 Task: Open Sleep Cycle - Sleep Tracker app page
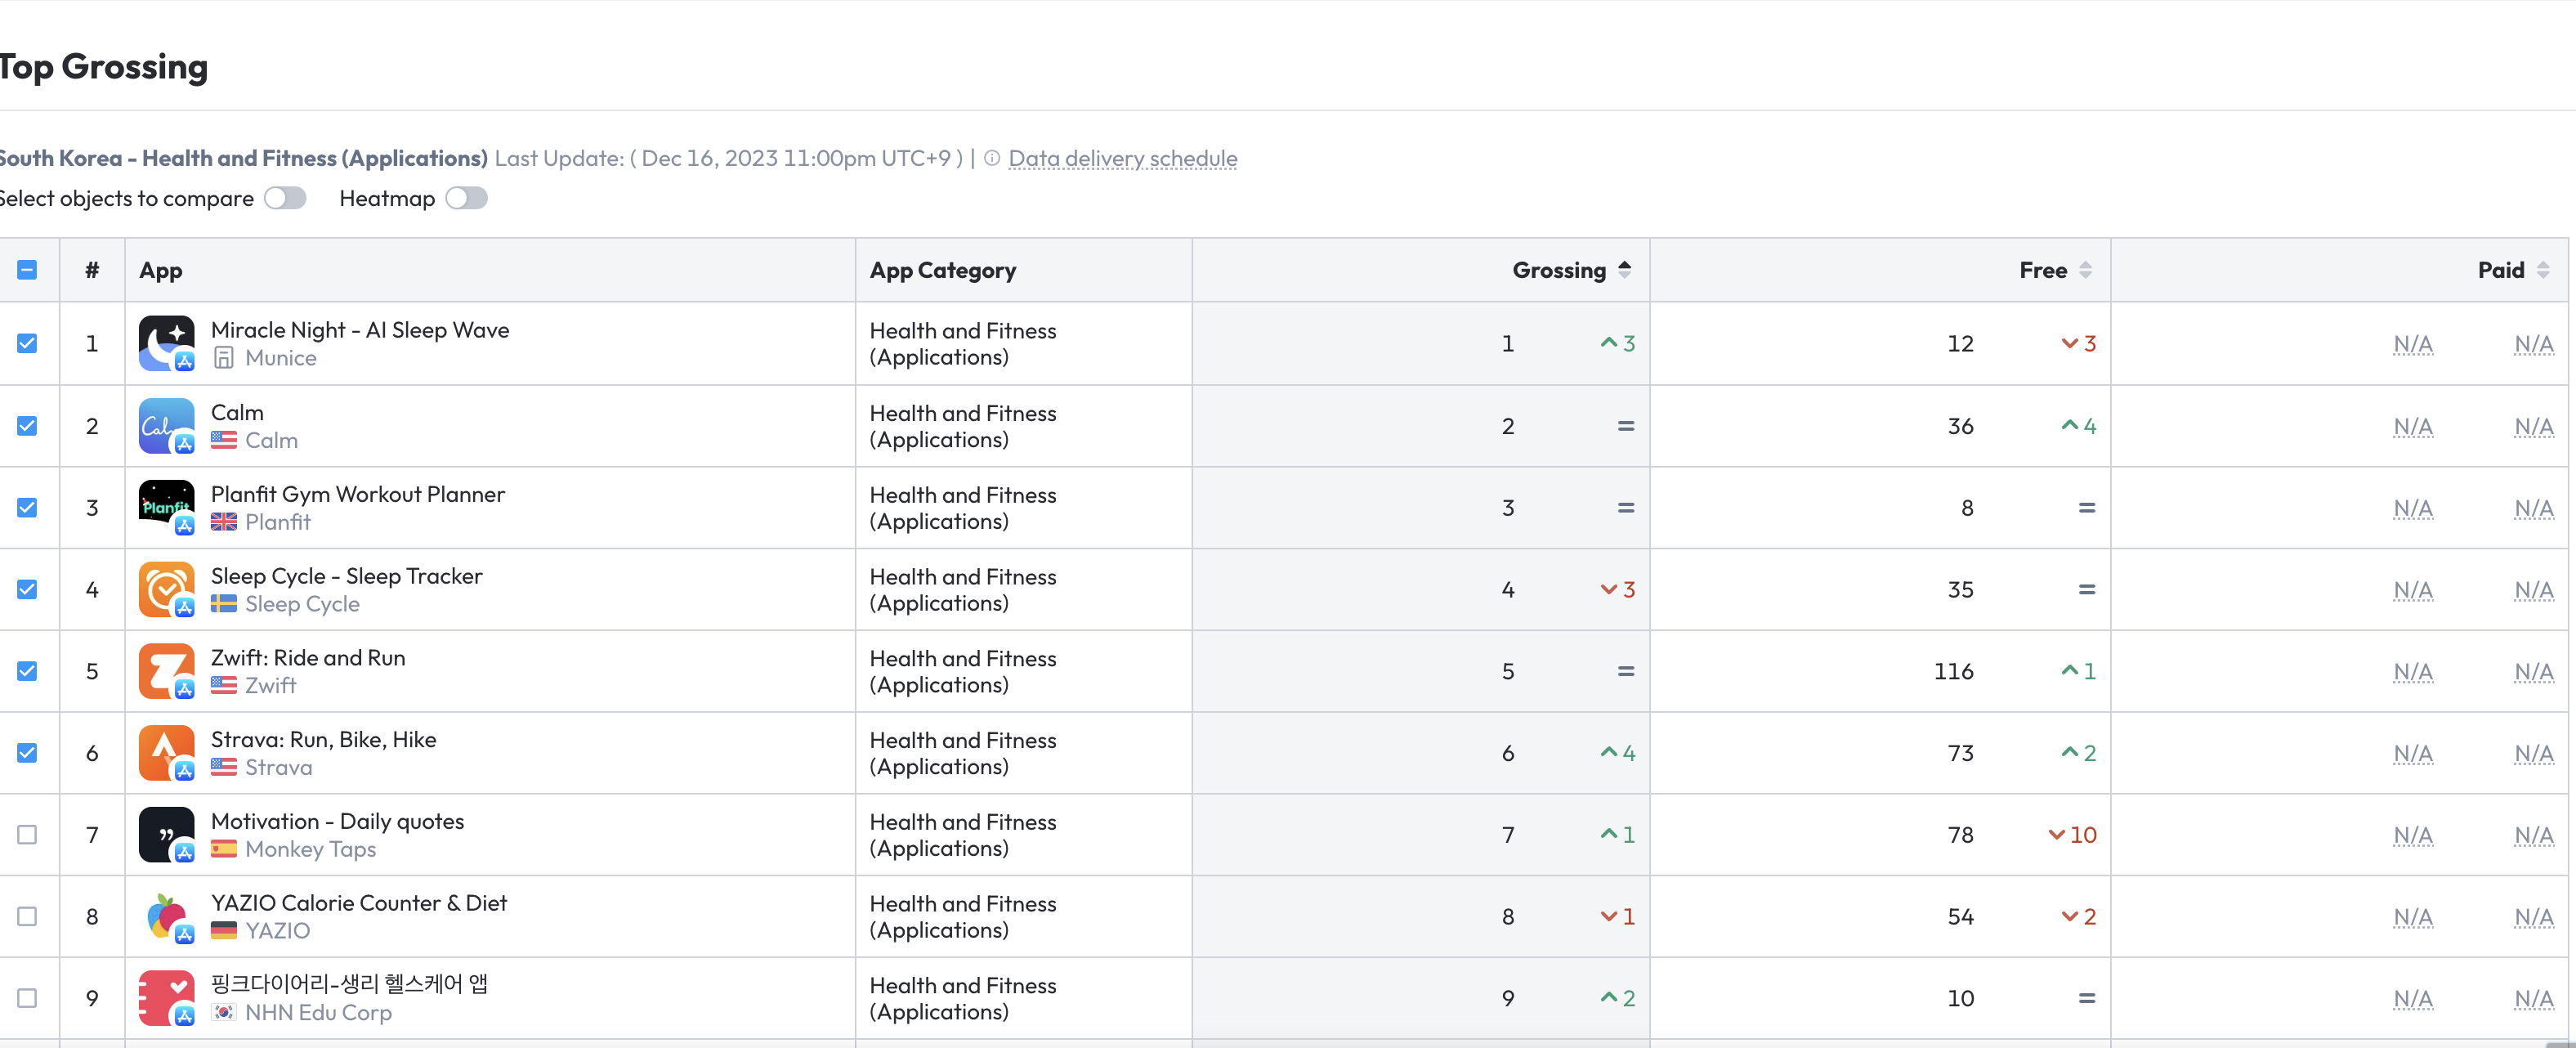(x=347, y=576)
